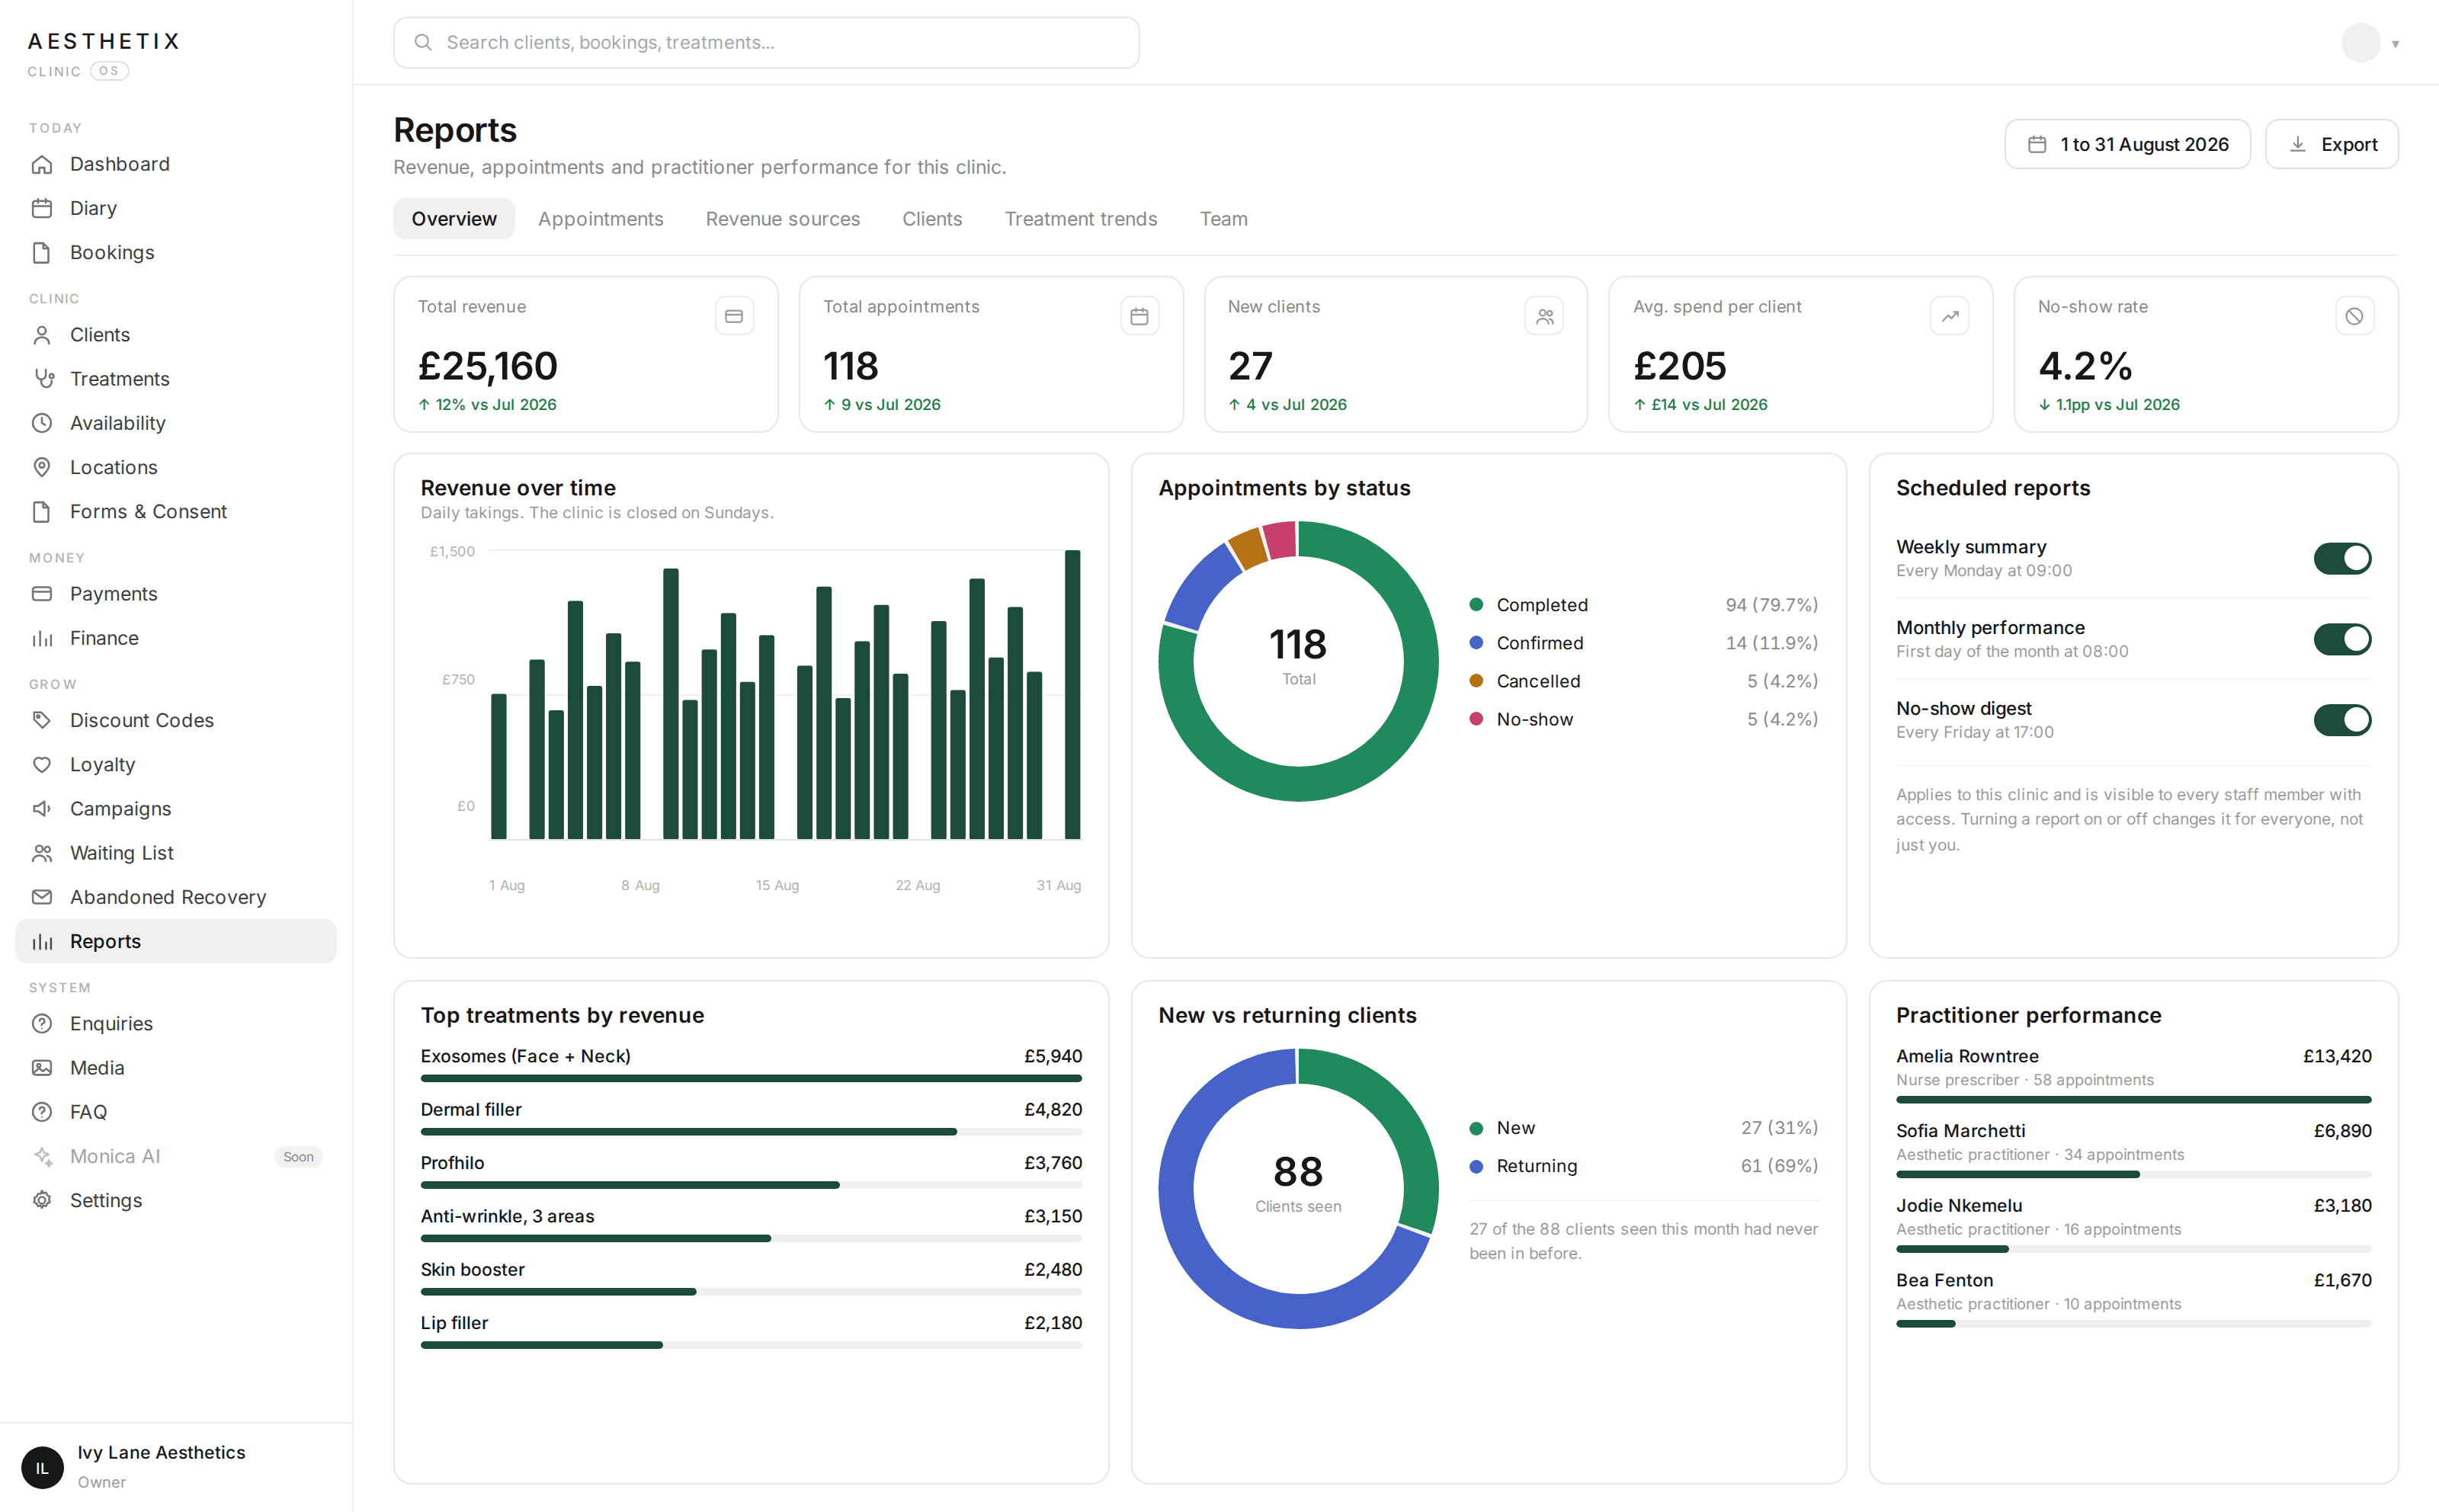2439x1512 pixels.
Task: Switch to the Appointments tab
Action: (x=600, y=219)
